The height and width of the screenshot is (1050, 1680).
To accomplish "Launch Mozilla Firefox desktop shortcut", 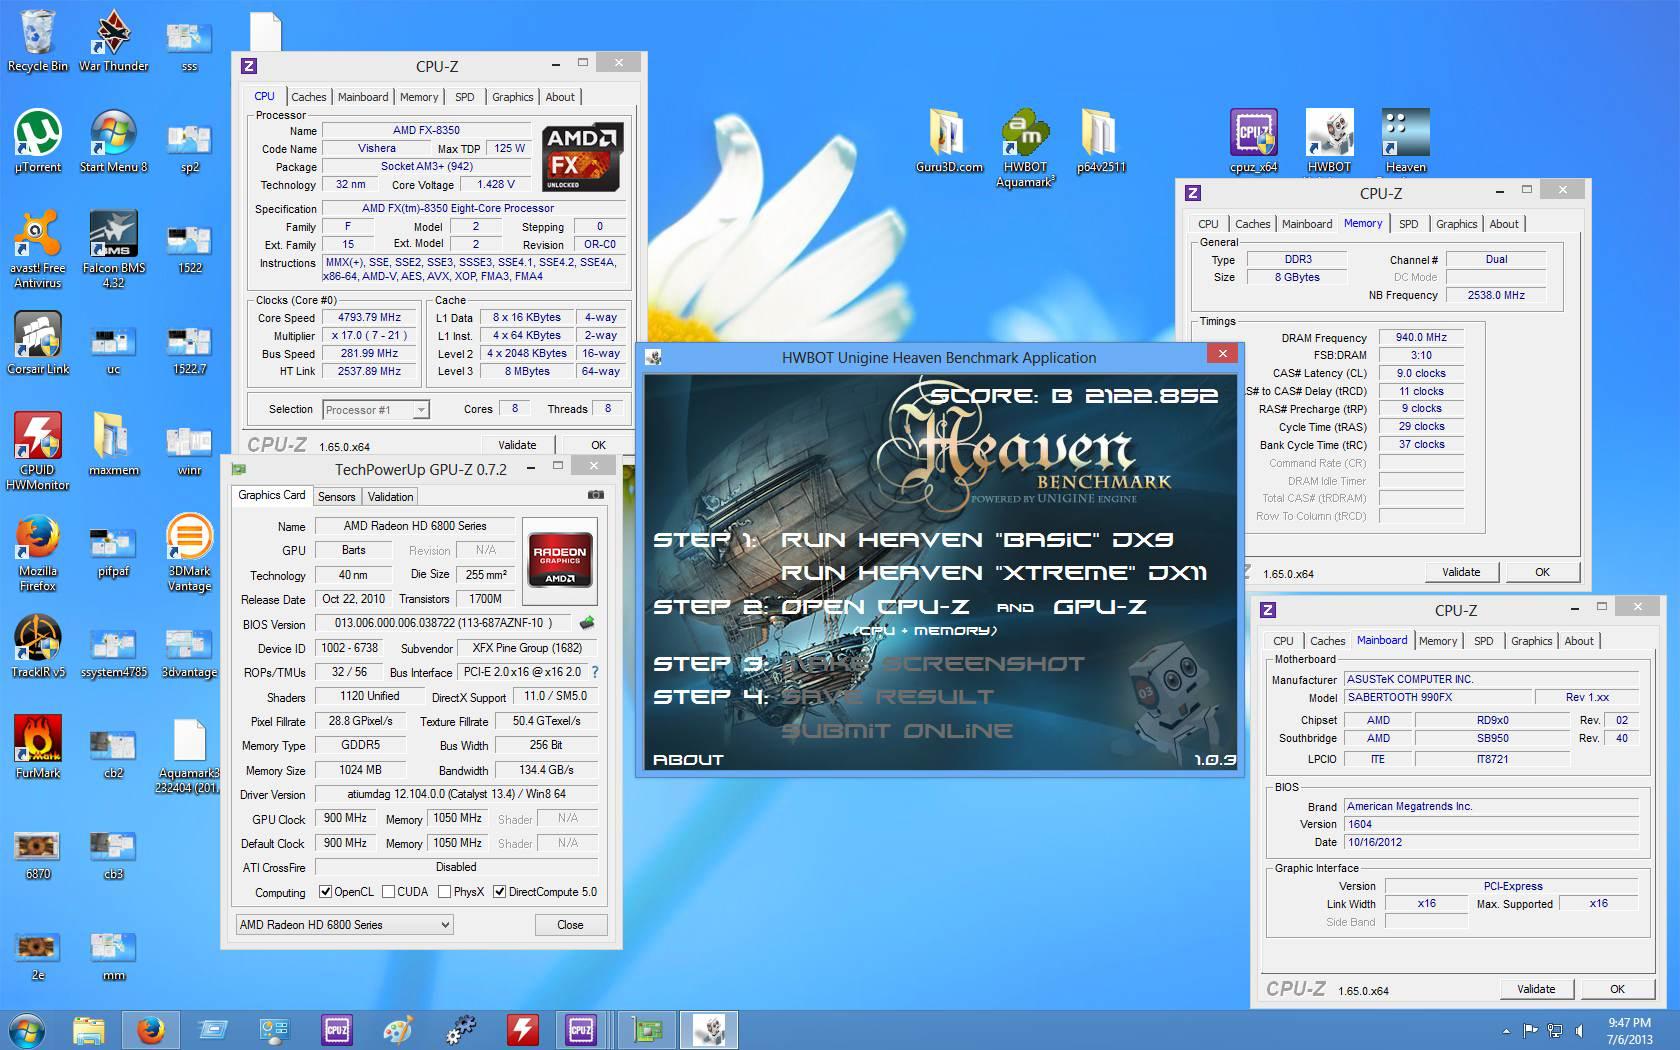I will [x=38, y=553].
